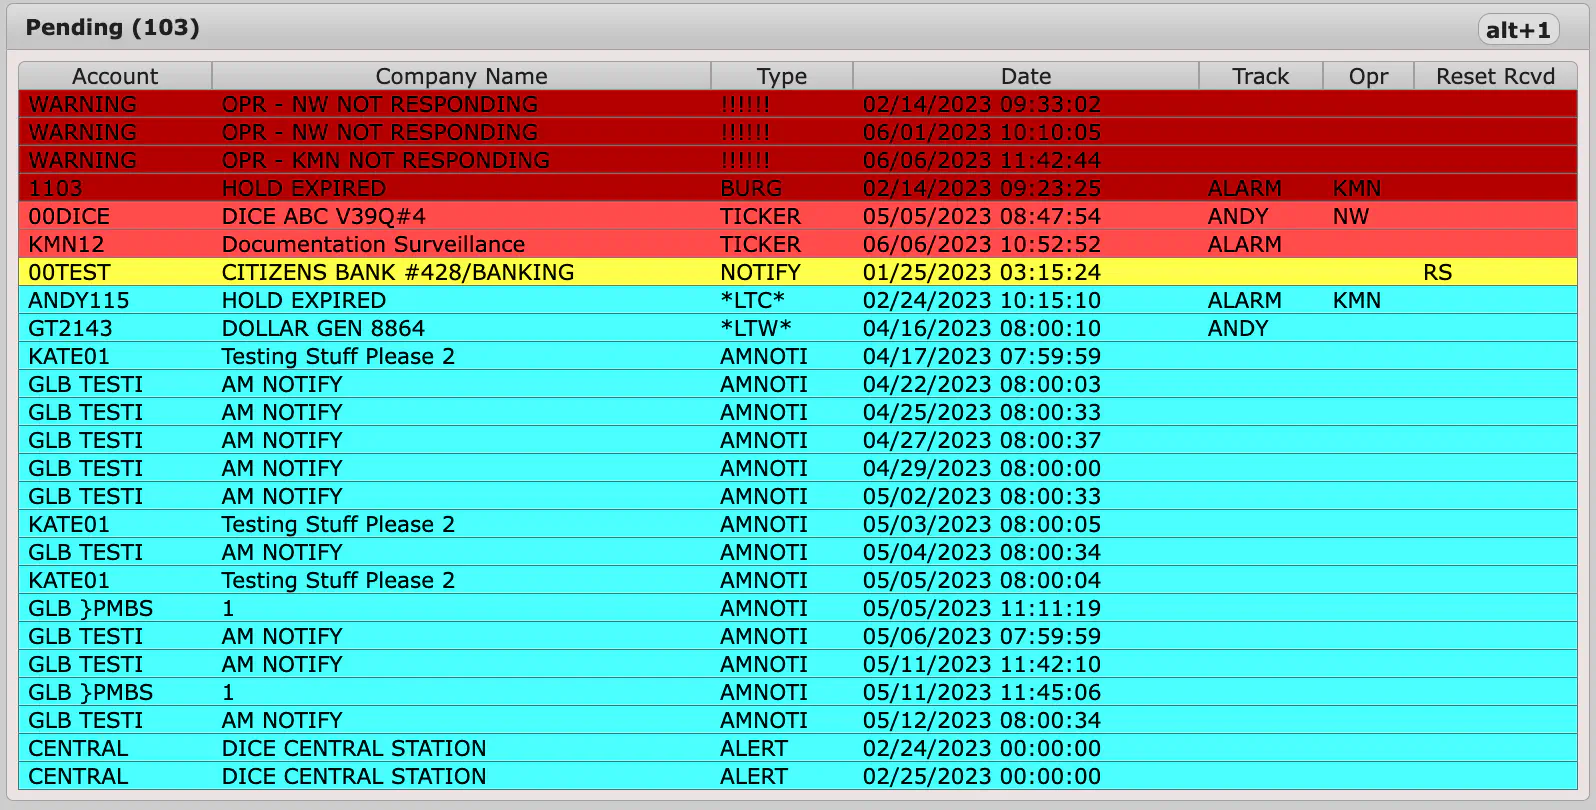Select the yellow CITIZENS BANK #428/BANKING row
This screenshot has width=1596, height=810.
pos(798,272)
